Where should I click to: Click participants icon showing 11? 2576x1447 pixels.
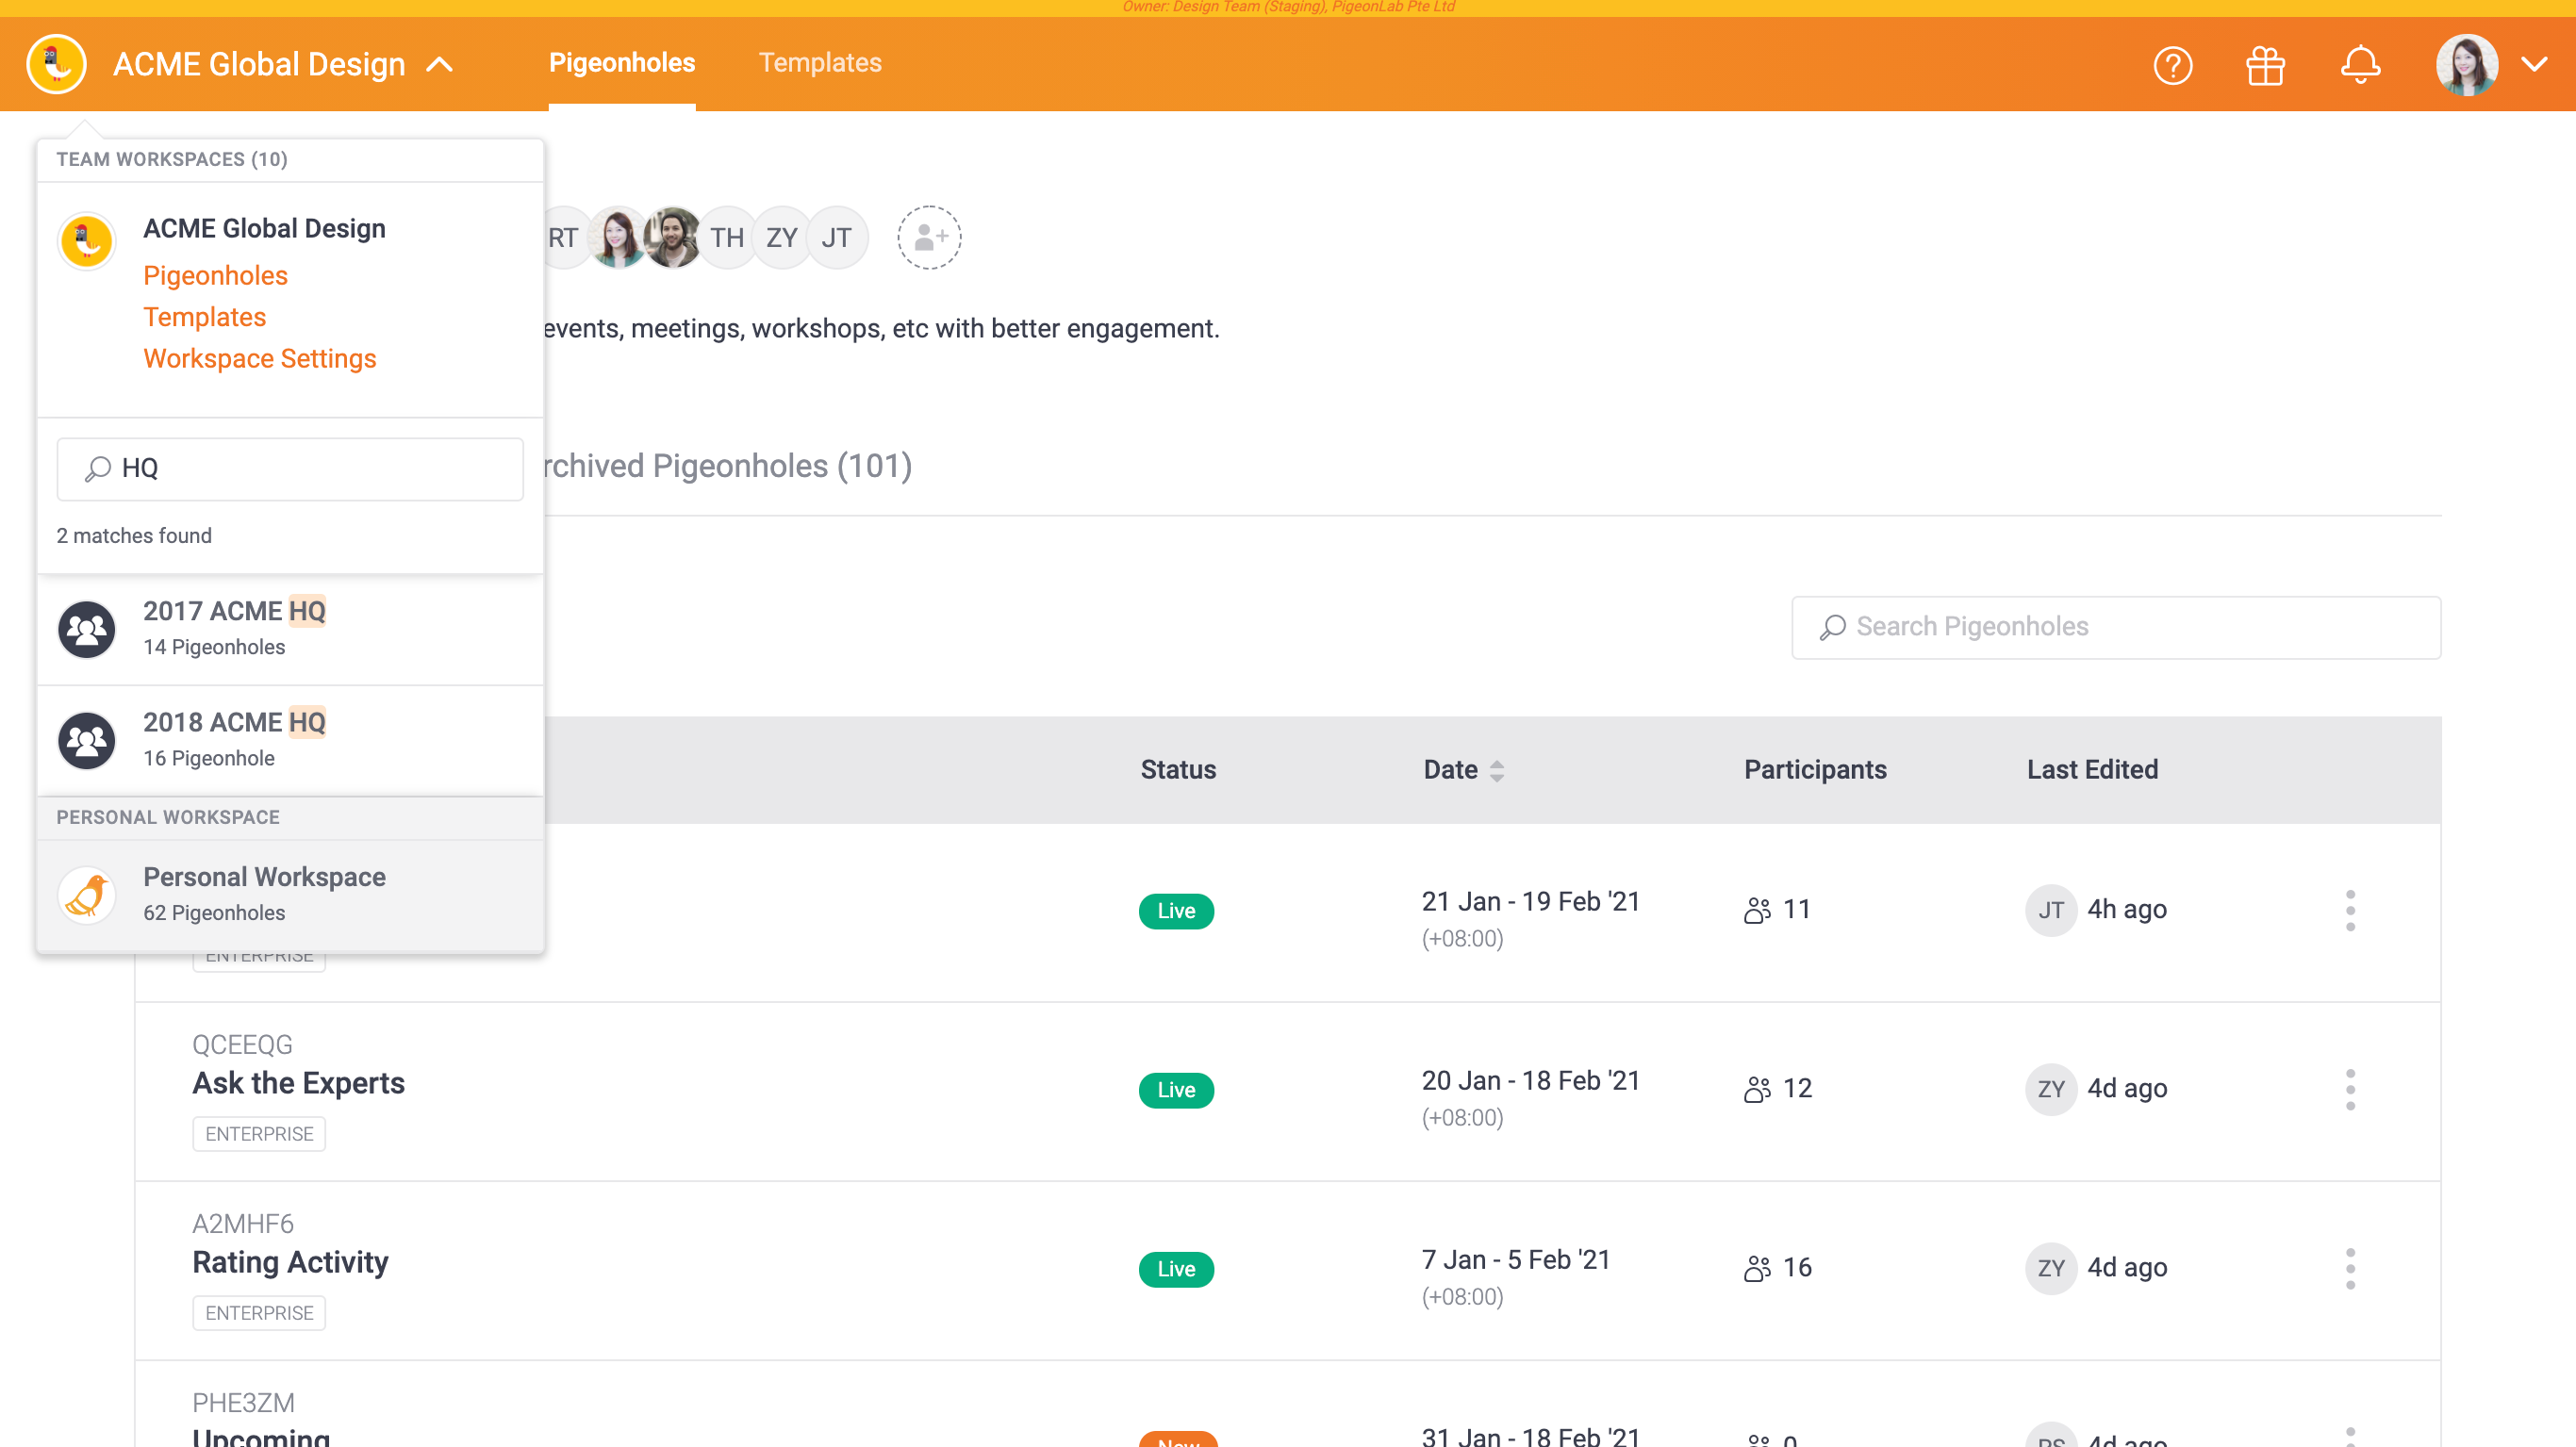pyautogui.click(x=1757, y=910)
